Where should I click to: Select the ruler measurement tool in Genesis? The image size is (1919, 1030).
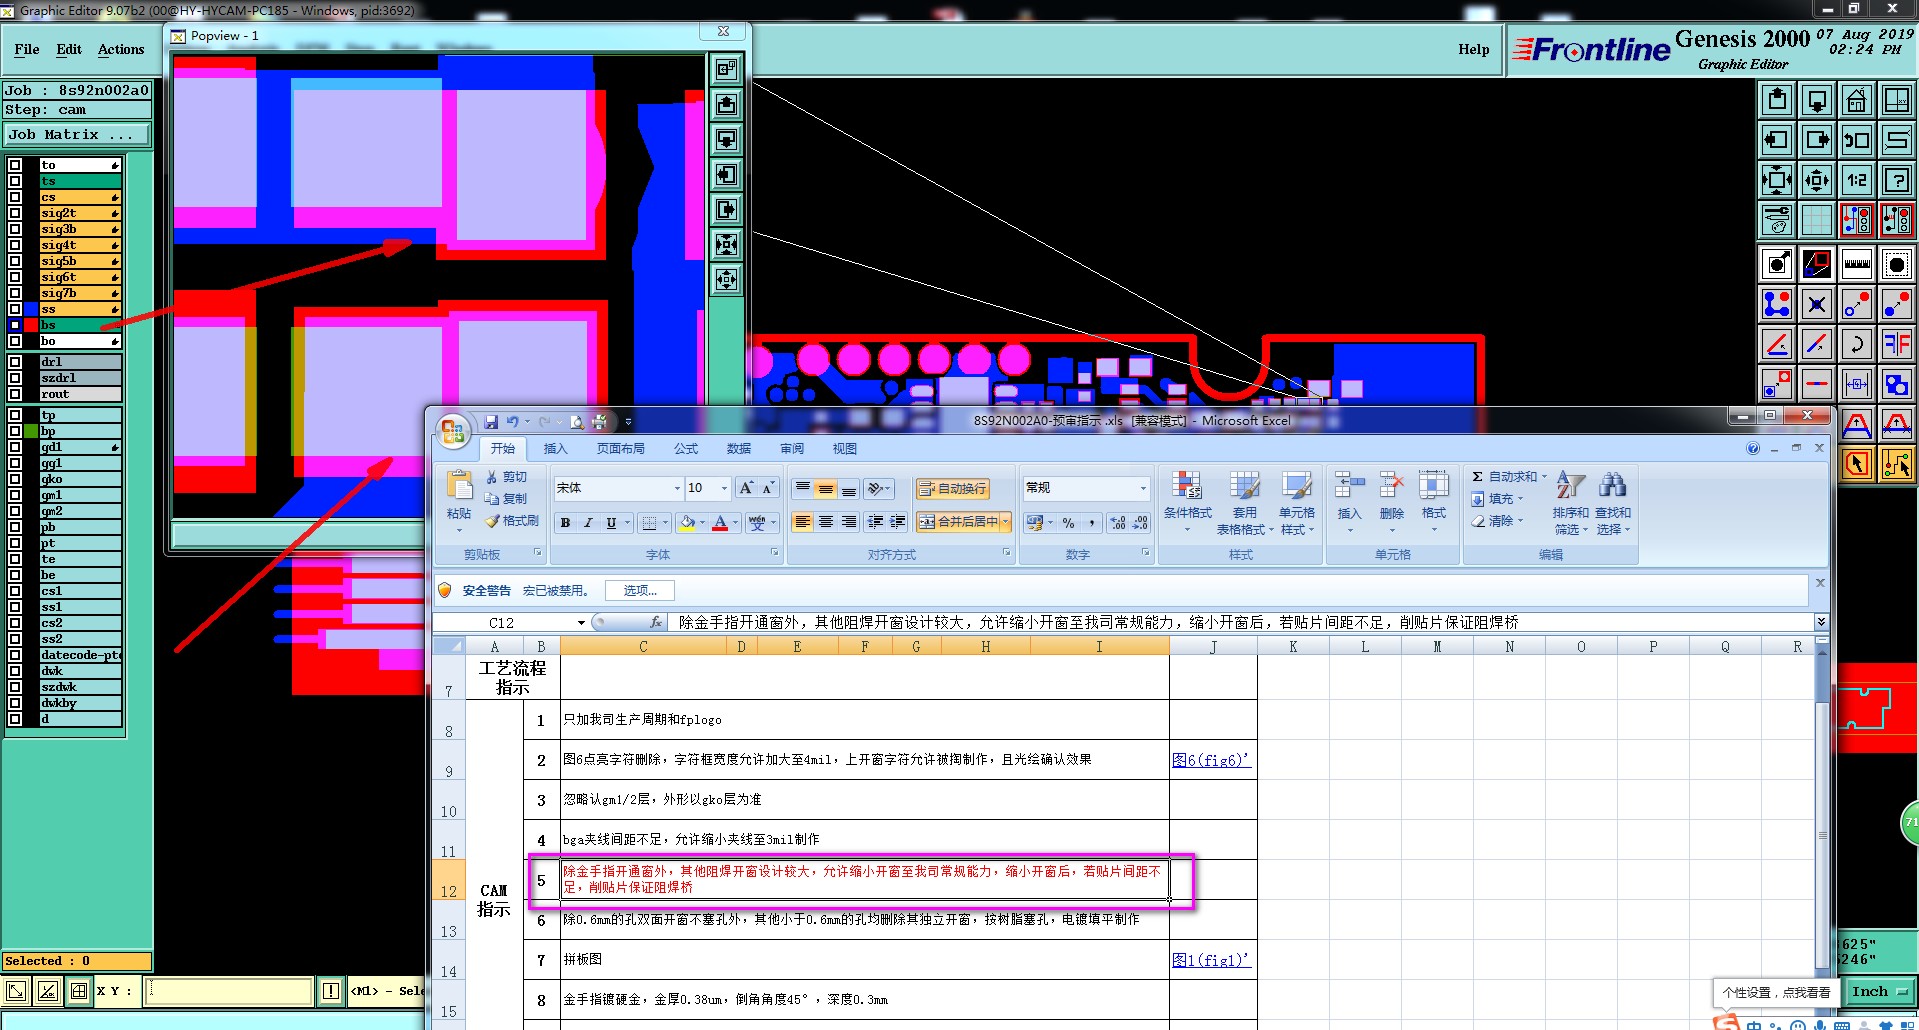point(1857,264)
